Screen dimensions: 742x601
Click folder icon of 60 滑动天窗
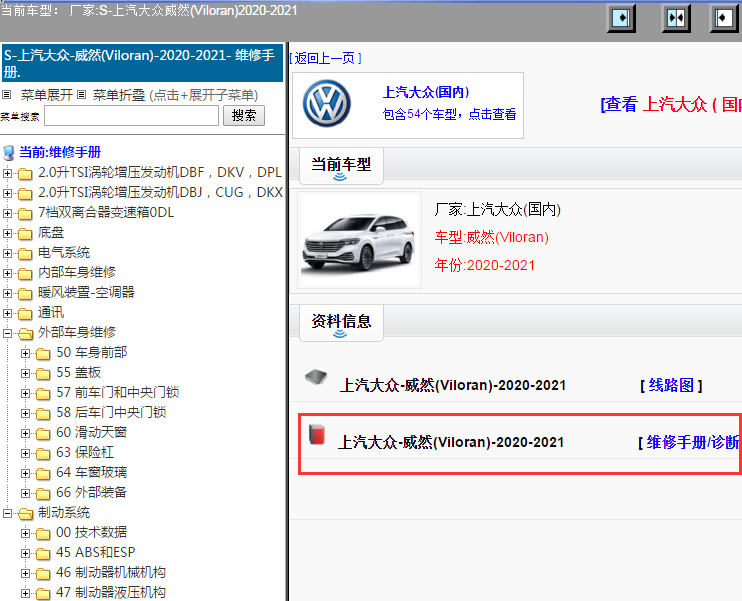point(43,433)
